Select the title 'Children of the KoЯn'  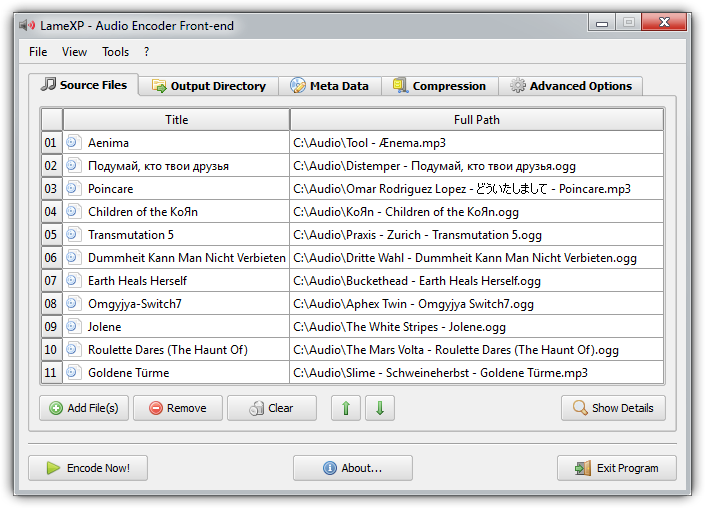coord(143,212)
